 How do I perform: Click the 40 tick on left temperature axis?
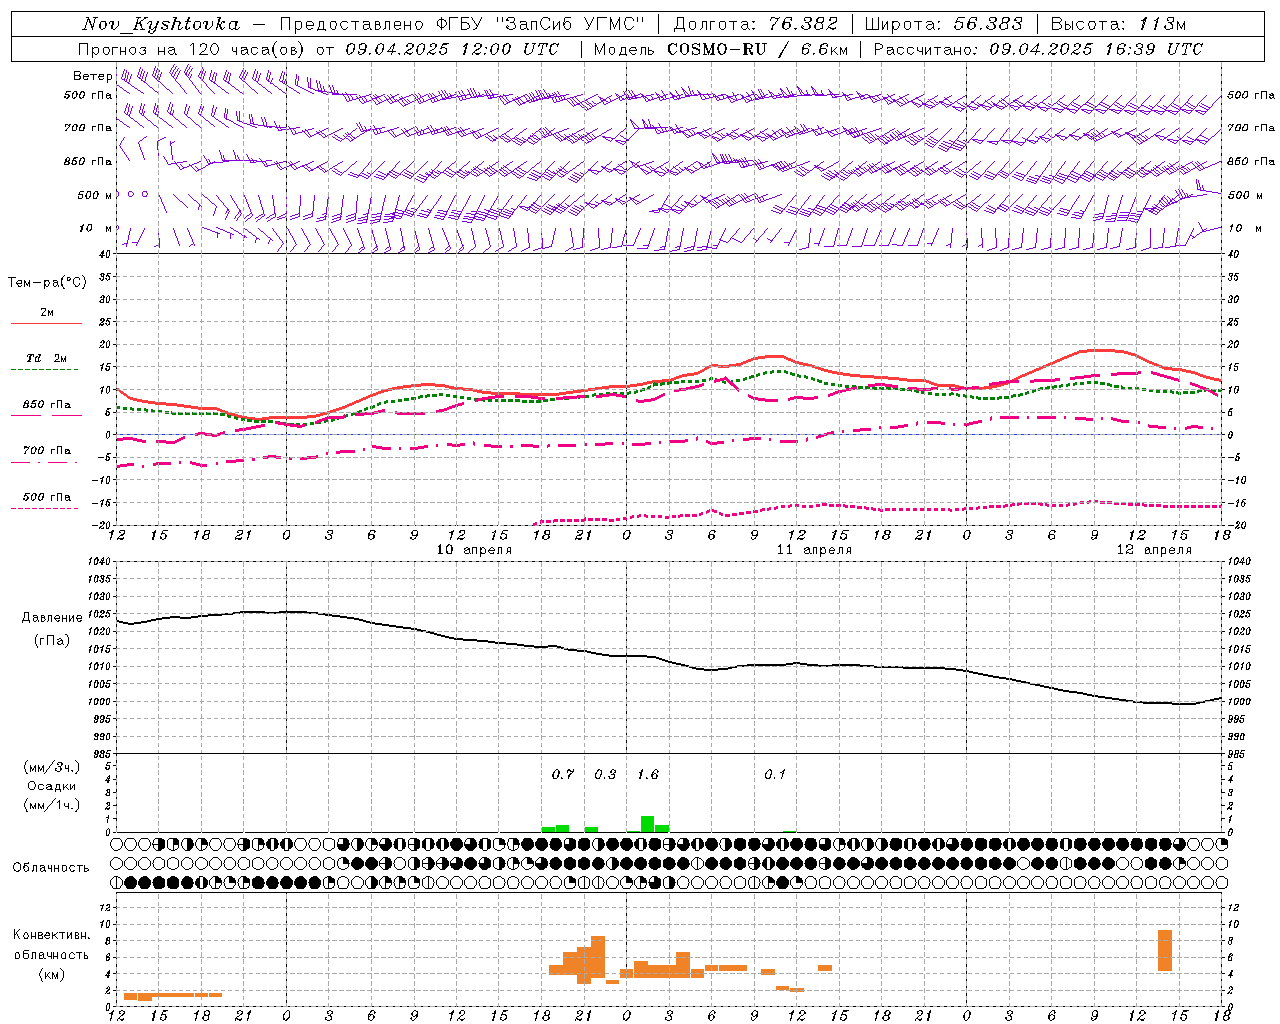[106, 254]
